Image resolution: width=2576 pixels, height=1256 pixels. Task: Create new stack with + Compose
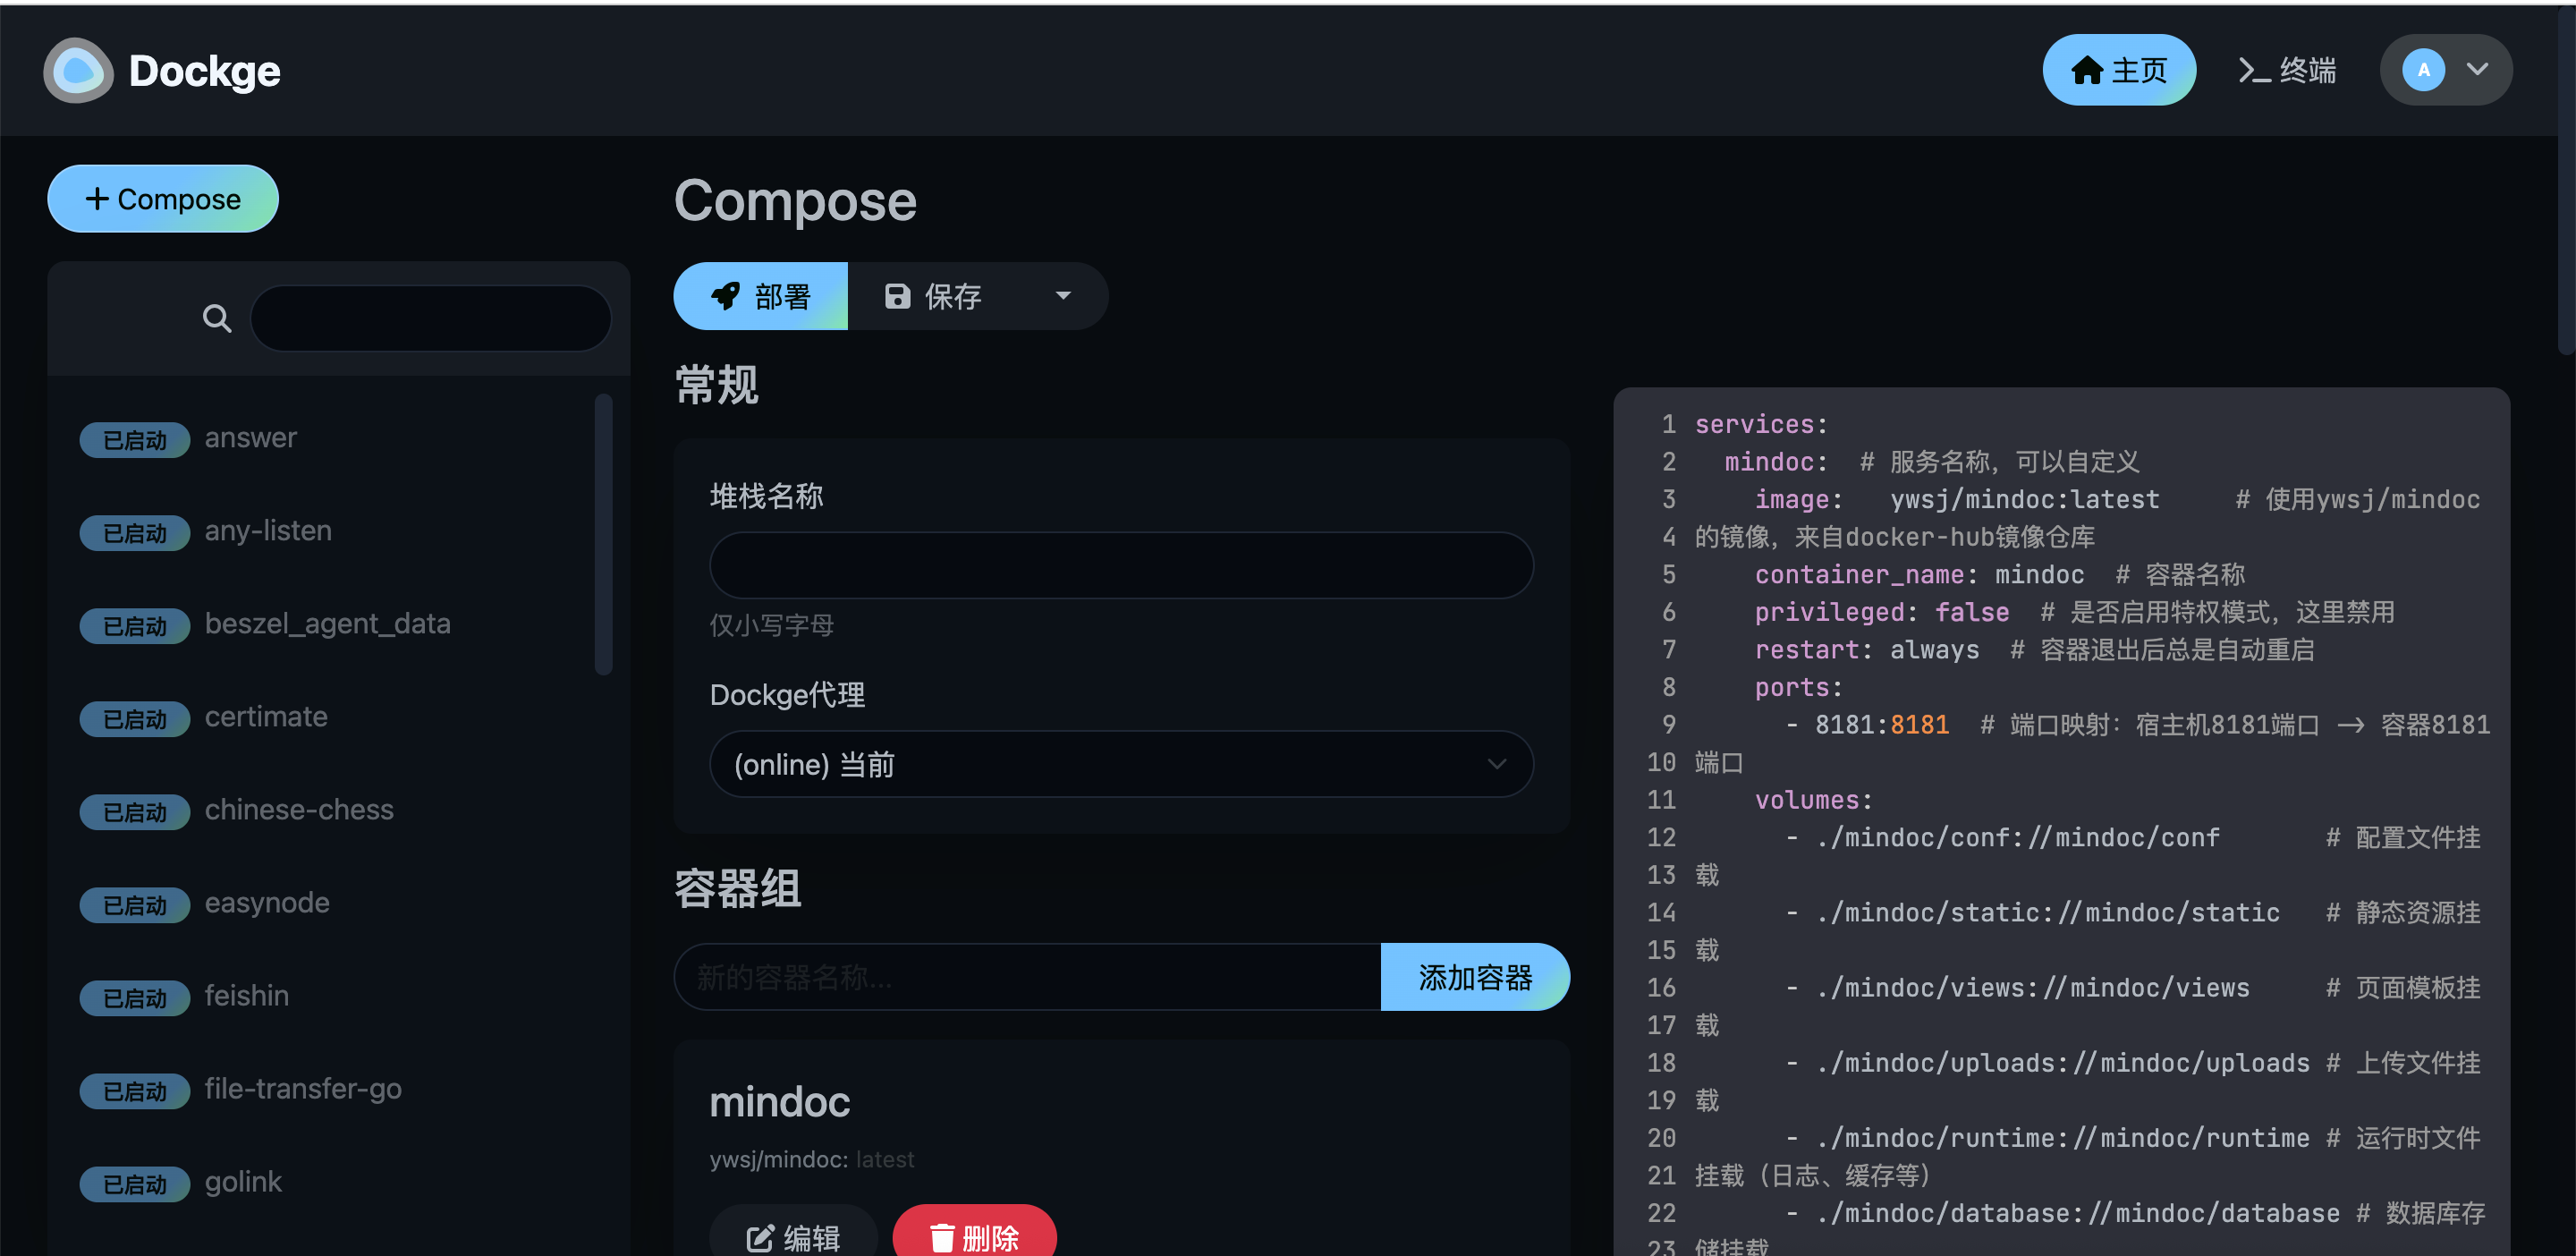click(x=163, y=199)
